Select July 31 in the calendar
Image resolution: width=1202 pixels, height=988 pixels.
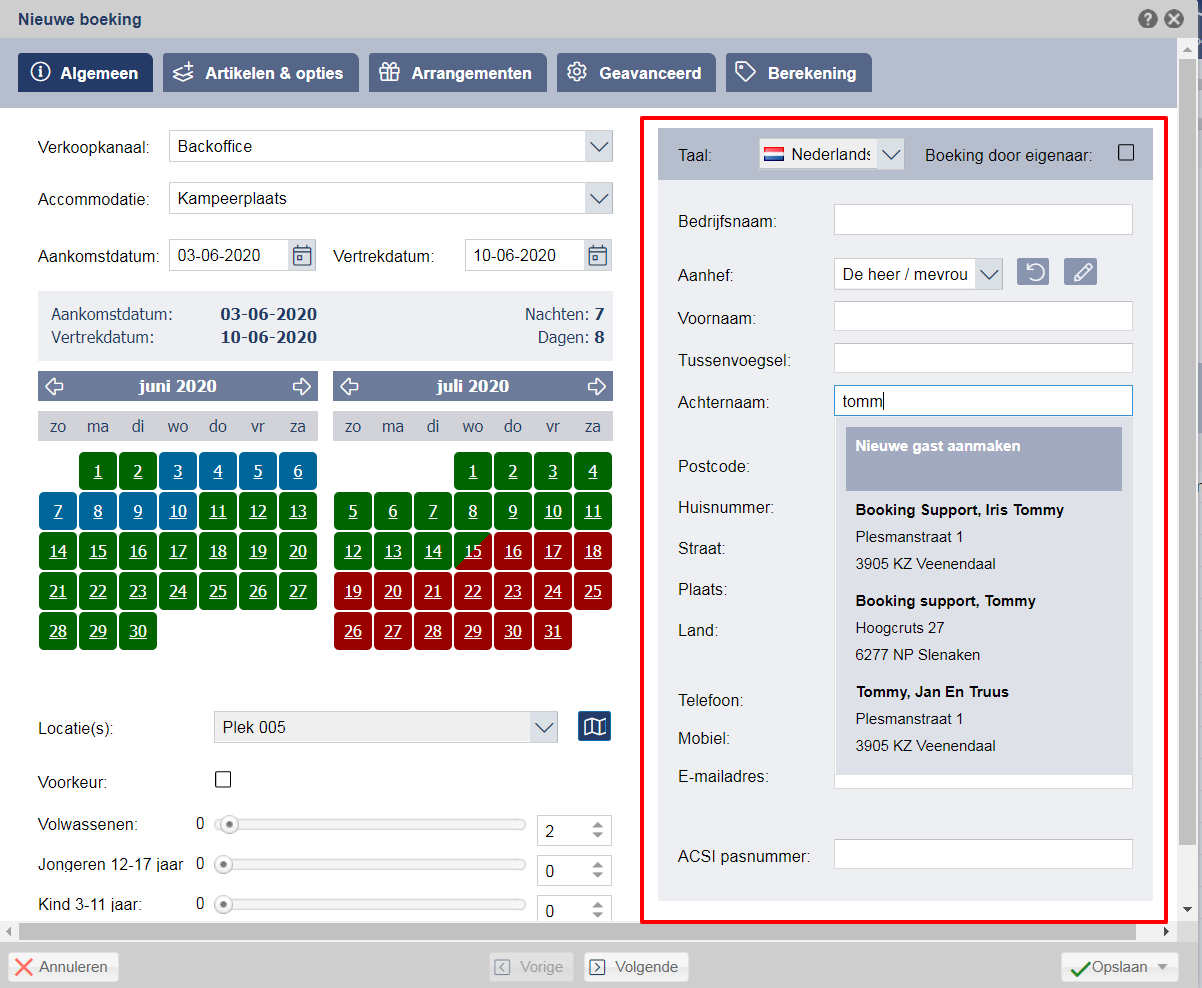click(x=553, y=631)
